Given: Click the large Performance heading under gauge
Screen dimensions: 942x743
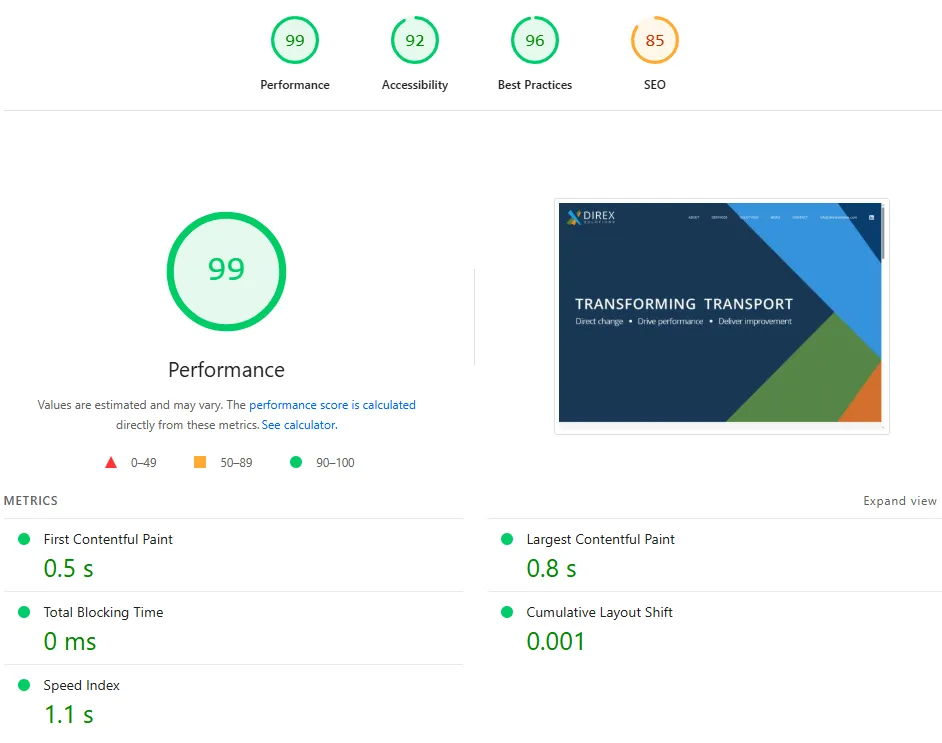Looking at the screenshot, I should click(x=226, y=370).
